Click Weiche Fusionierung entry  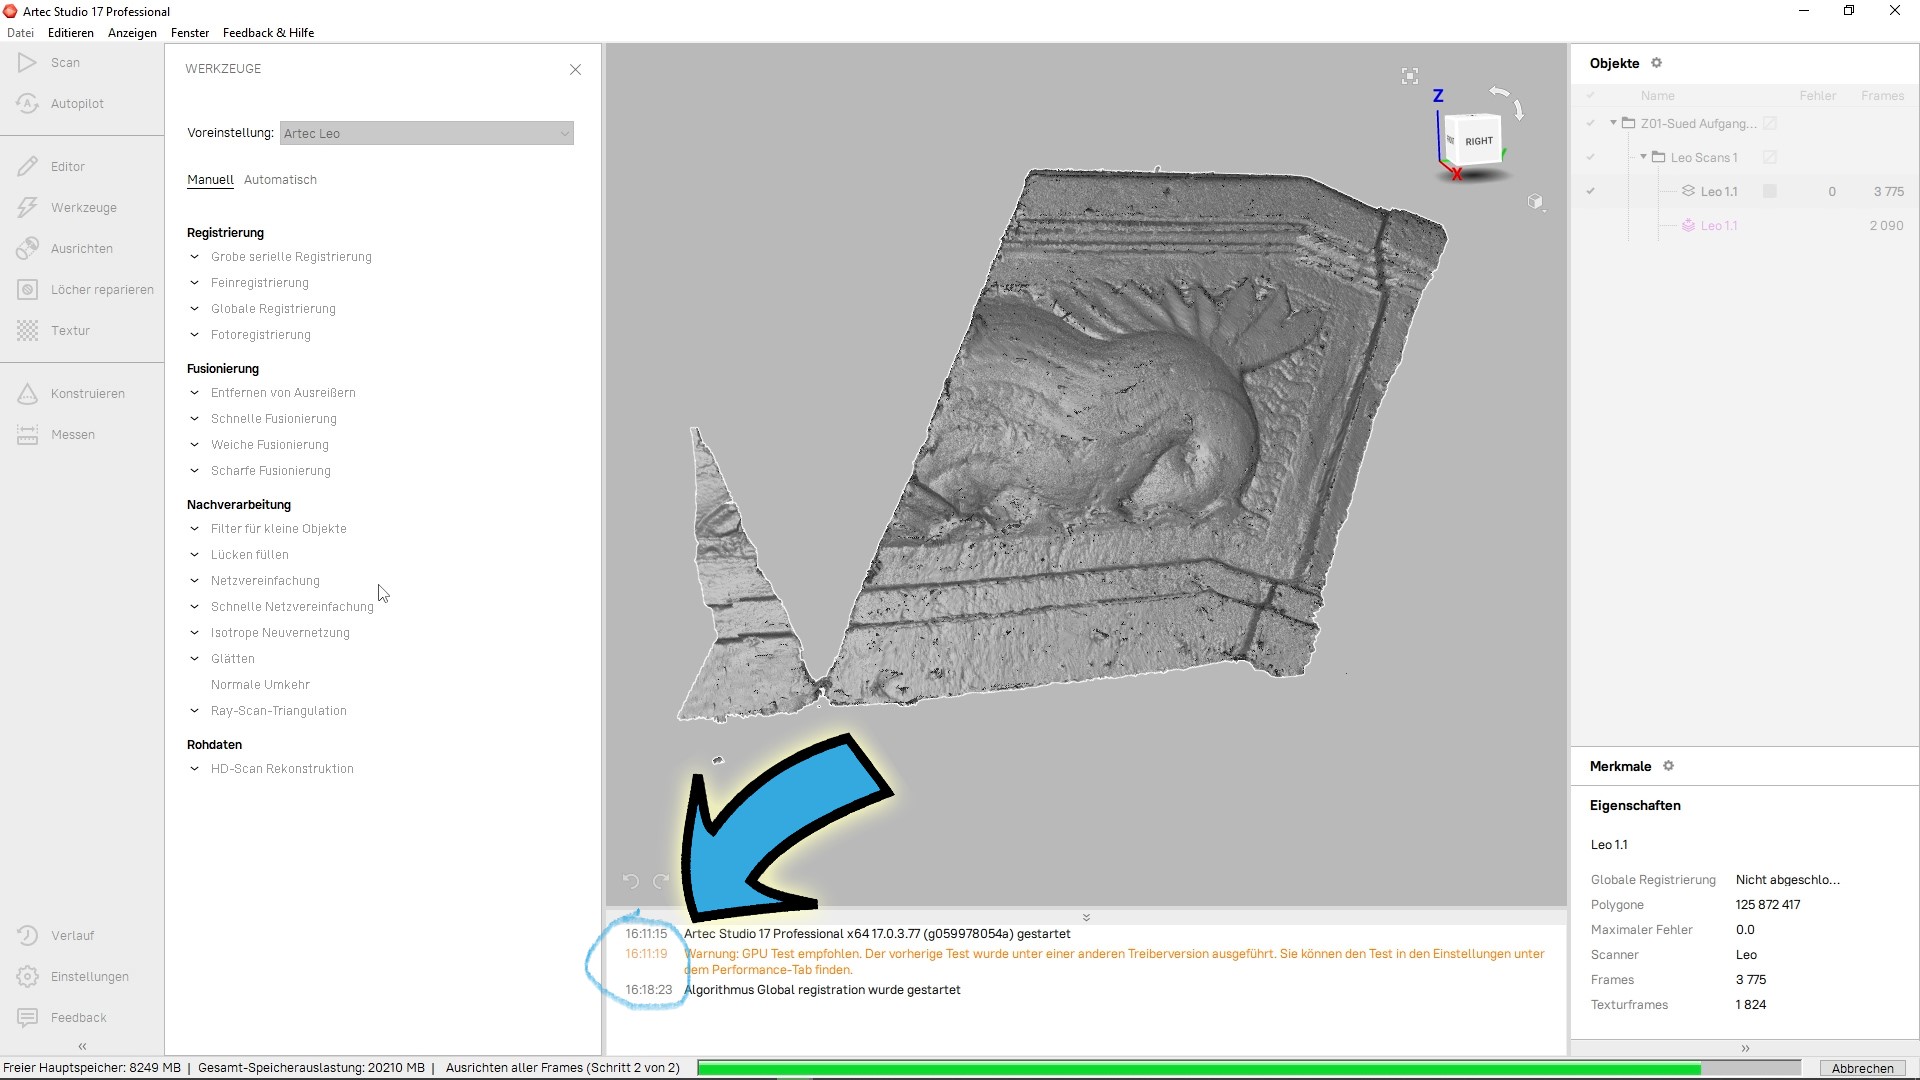pyautogui.click(x=270, y=445)
